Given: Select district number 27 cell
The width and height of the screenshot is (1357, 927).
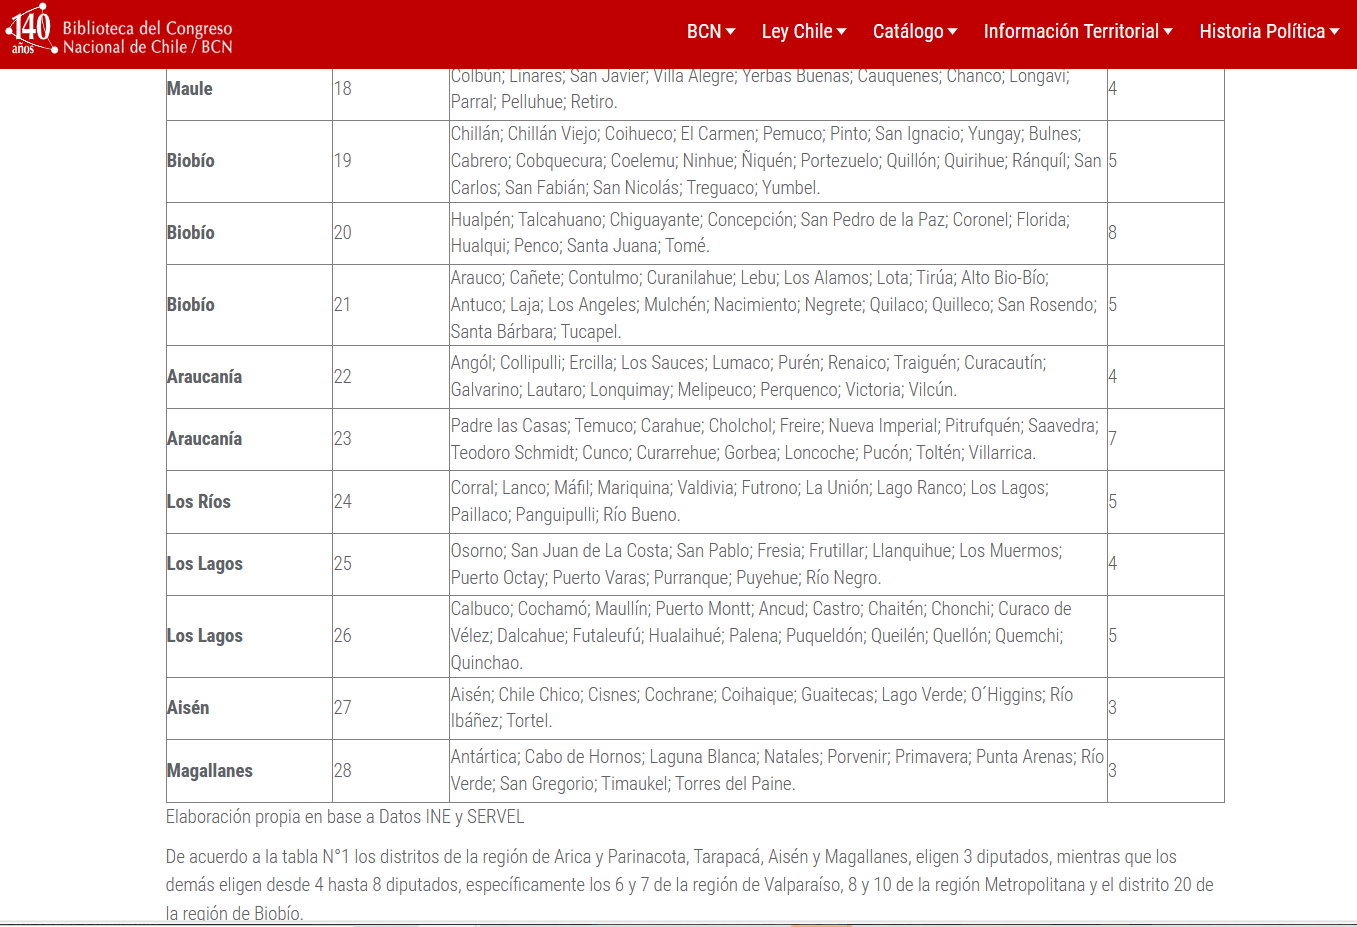Looking at the screenshot, I should (391, 708).
